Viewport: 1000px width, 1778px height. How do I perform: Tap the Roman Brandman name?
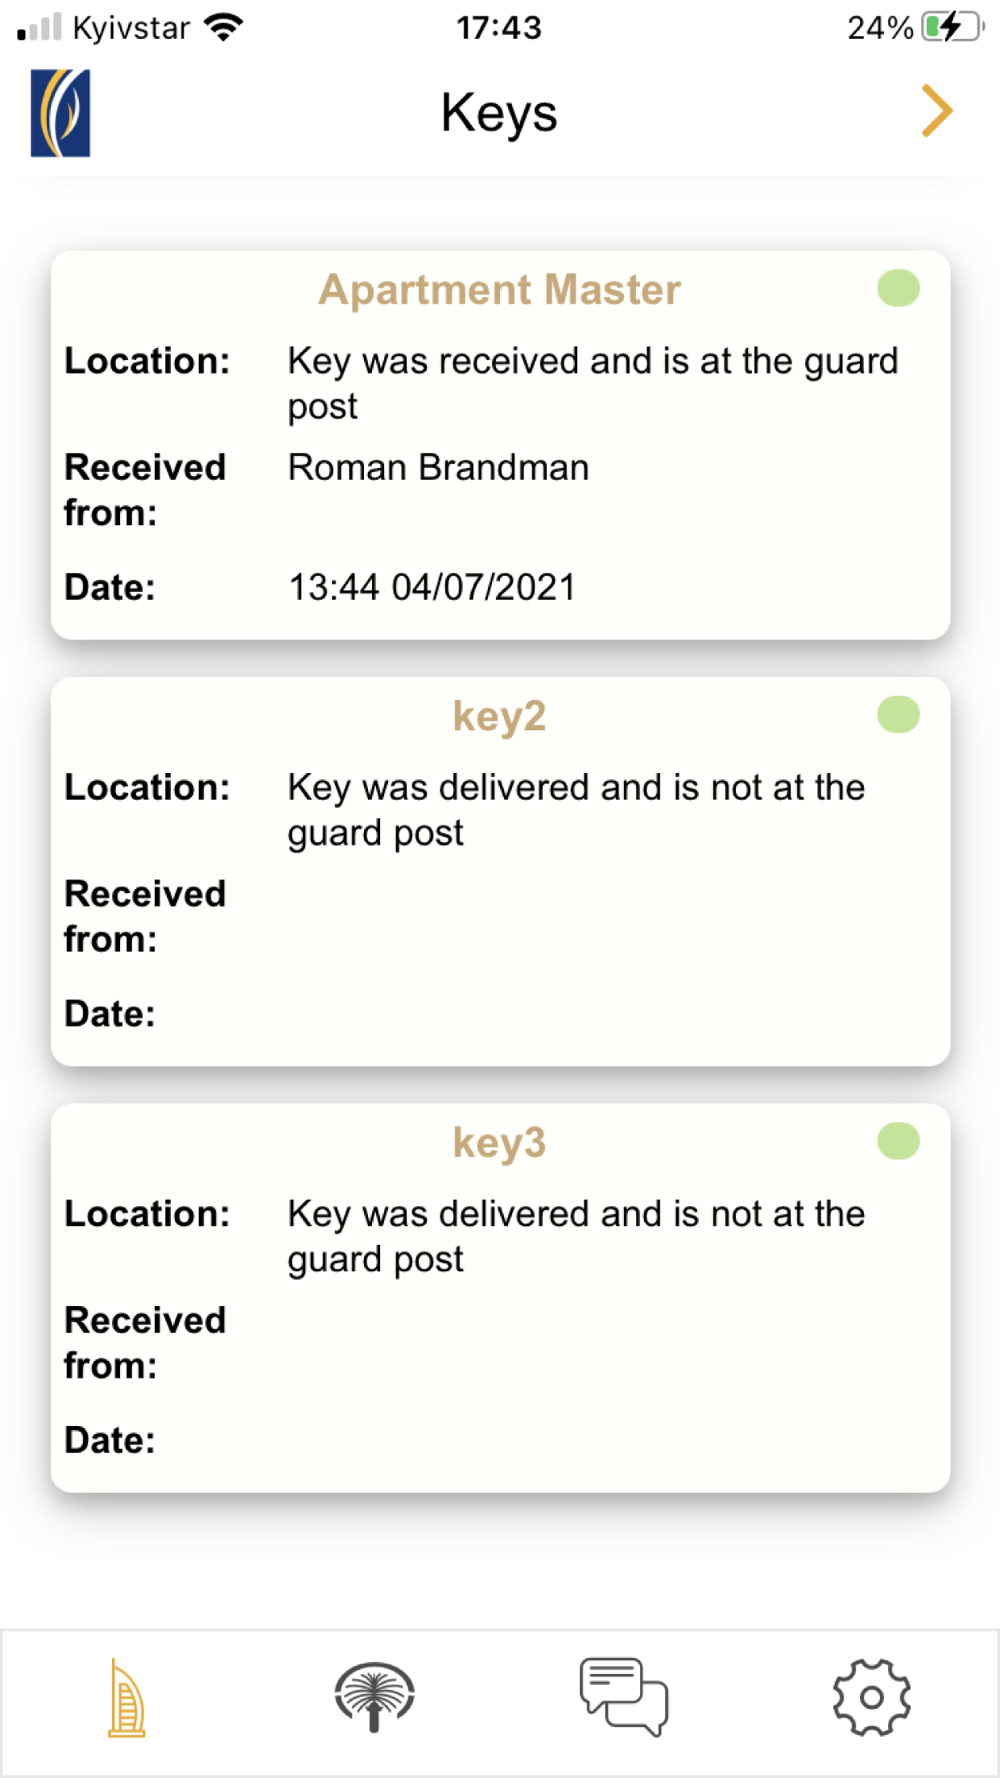click(x=438, y=467)
